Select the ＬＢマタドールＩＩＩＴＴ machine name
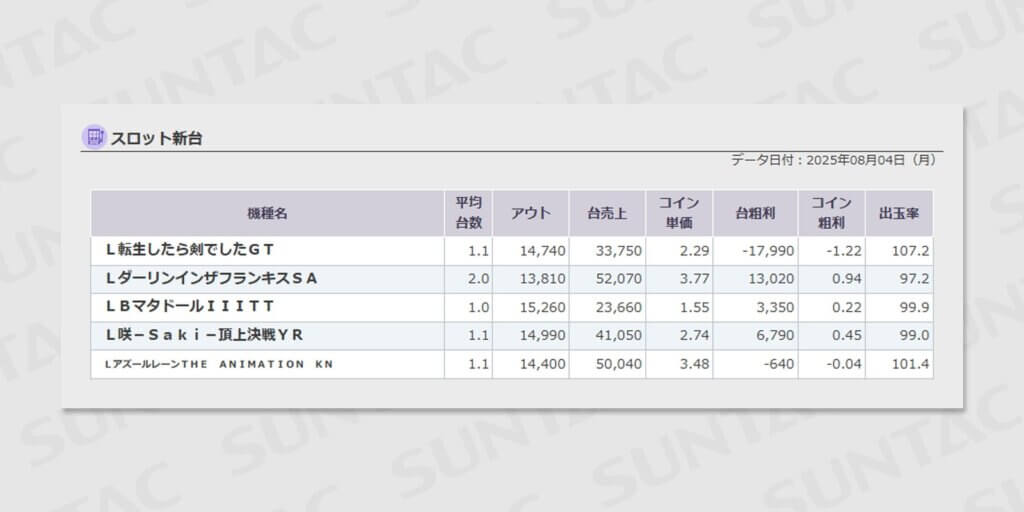The width and height of the screenshot is (1024, 512). pos(189,306)
